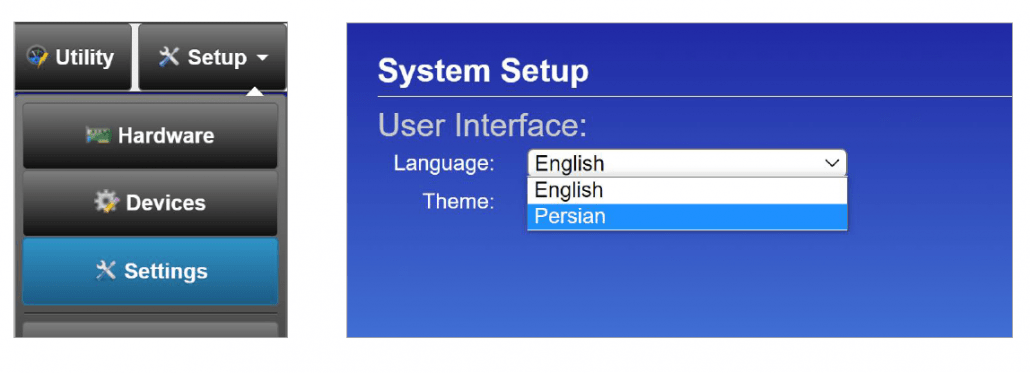Click the Theme label

tap(458, 201)
